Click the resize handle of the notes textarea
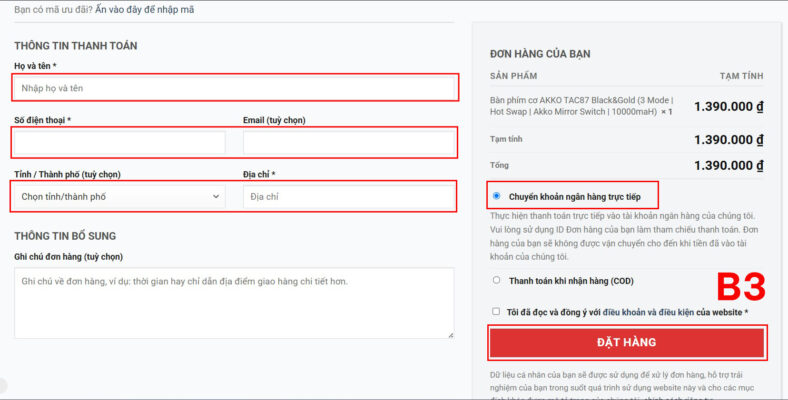Viewport: 788px width, 400px height. [449, 334]
